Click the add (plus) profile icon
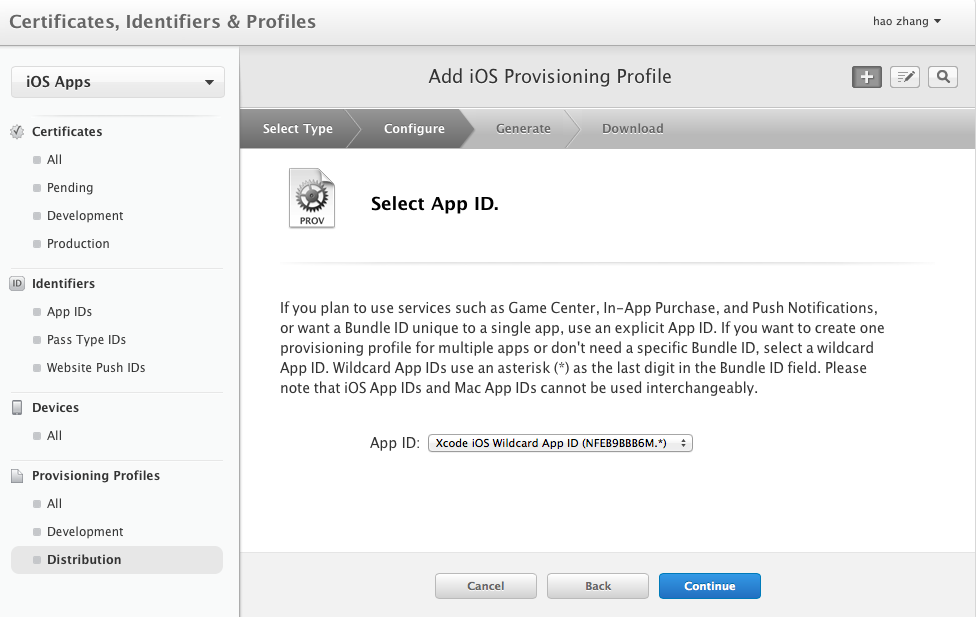Screen dimensions: 976x617 tap(866, 77)
